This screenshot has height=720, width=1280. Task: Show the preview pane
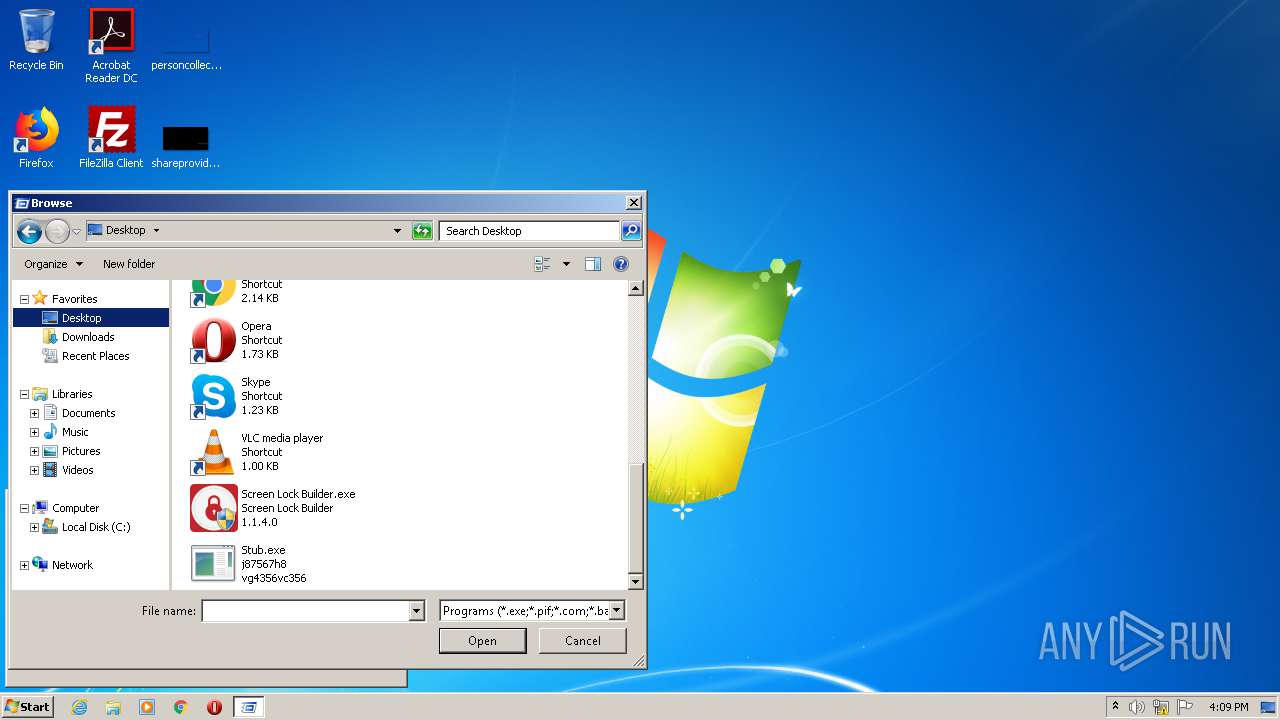[593, 264]
